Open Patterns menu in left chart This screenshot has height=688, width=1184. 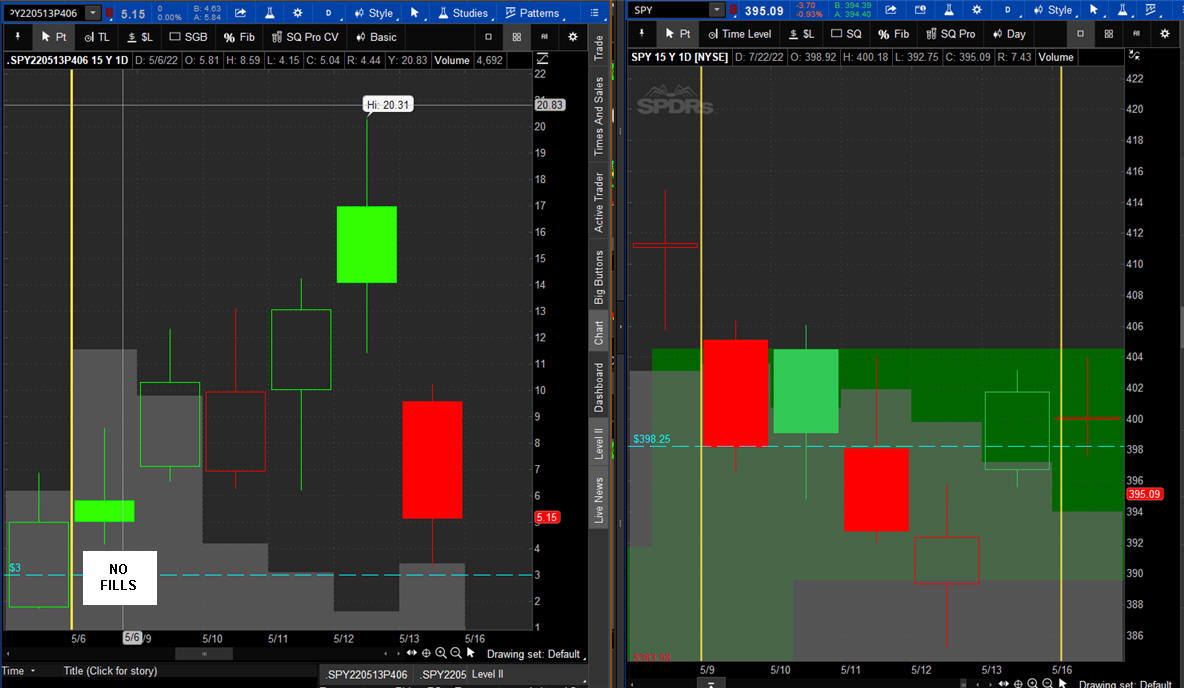pyautogui.click(x=532, y=13)
